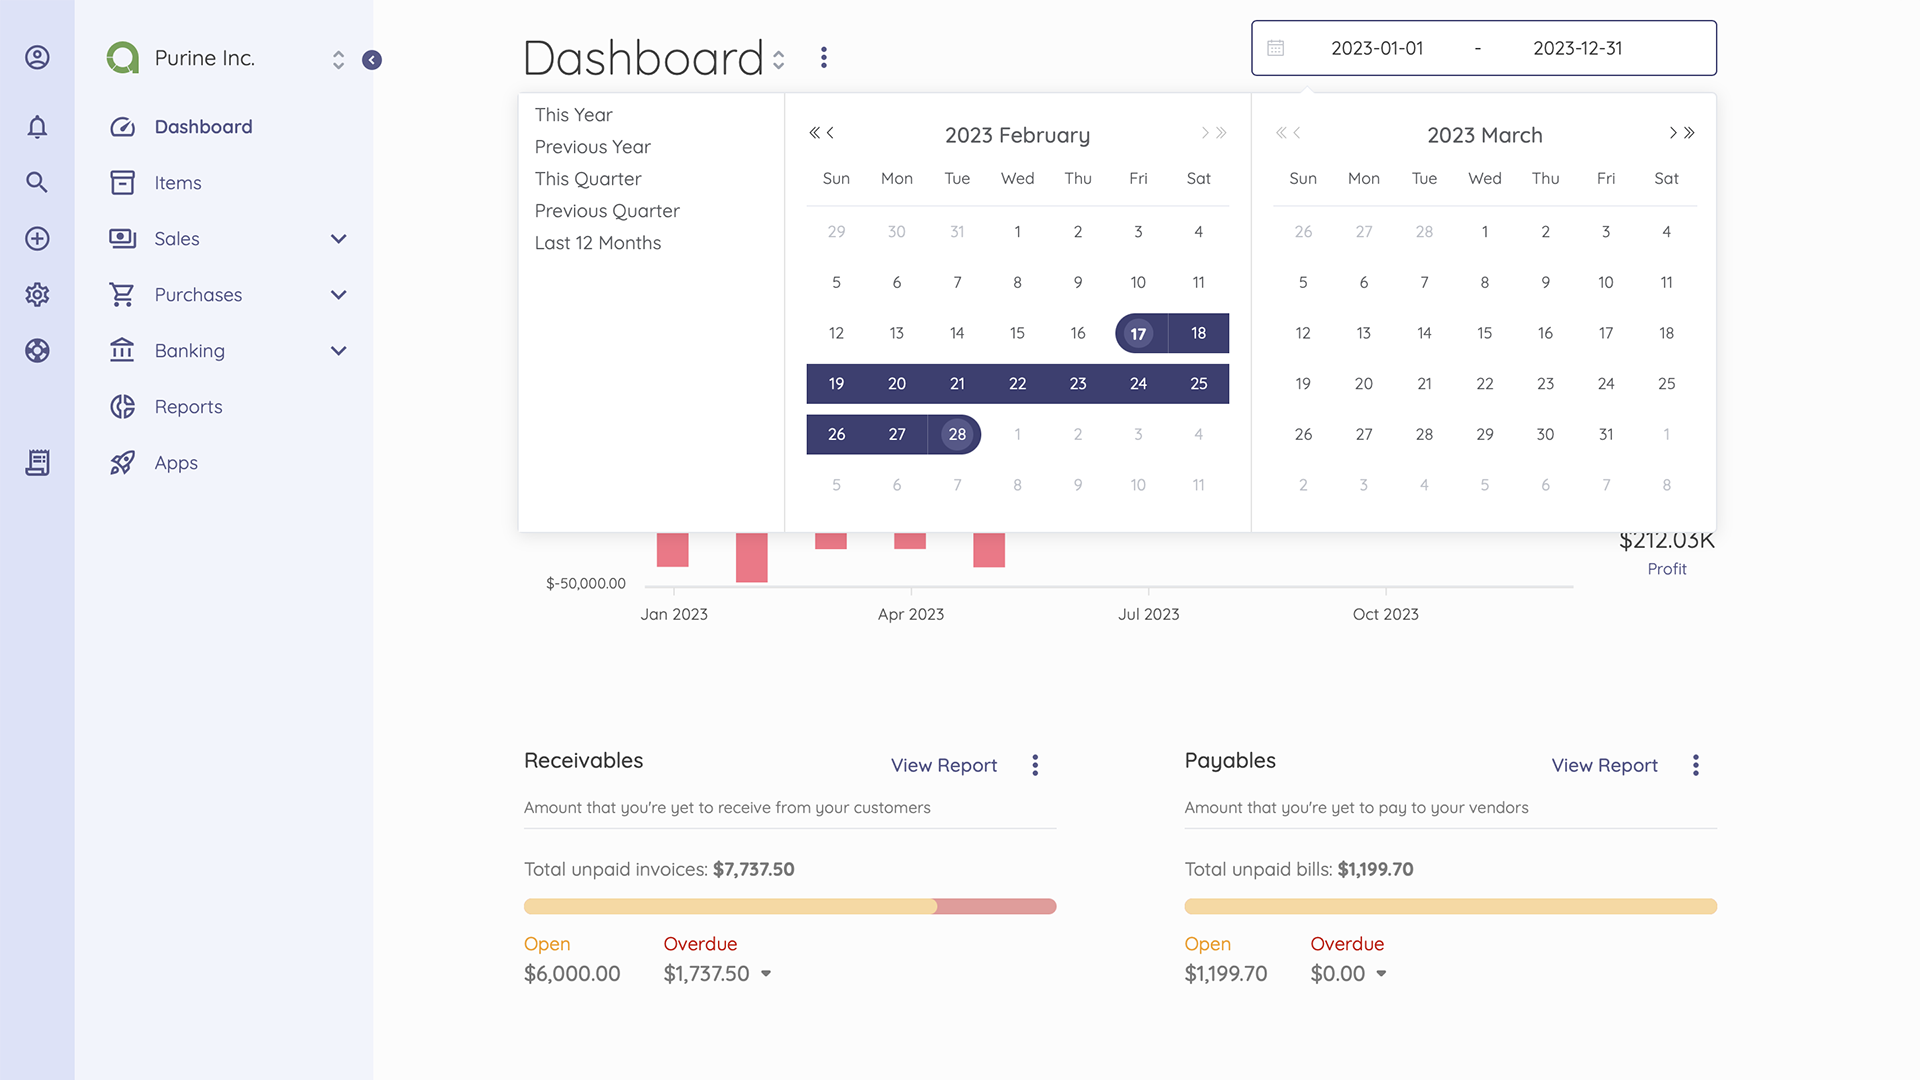Expand Receivables overdue amount dropdown
This screenshot has height=1080, width=1920.
click(766, 973)
